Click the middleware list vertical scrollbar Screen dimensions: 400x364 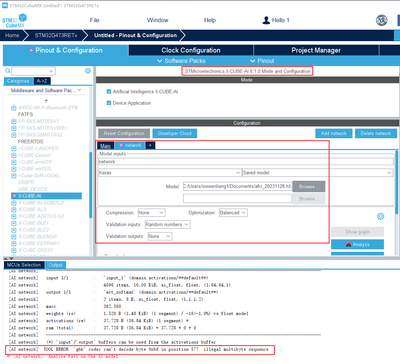coord(90,185)
